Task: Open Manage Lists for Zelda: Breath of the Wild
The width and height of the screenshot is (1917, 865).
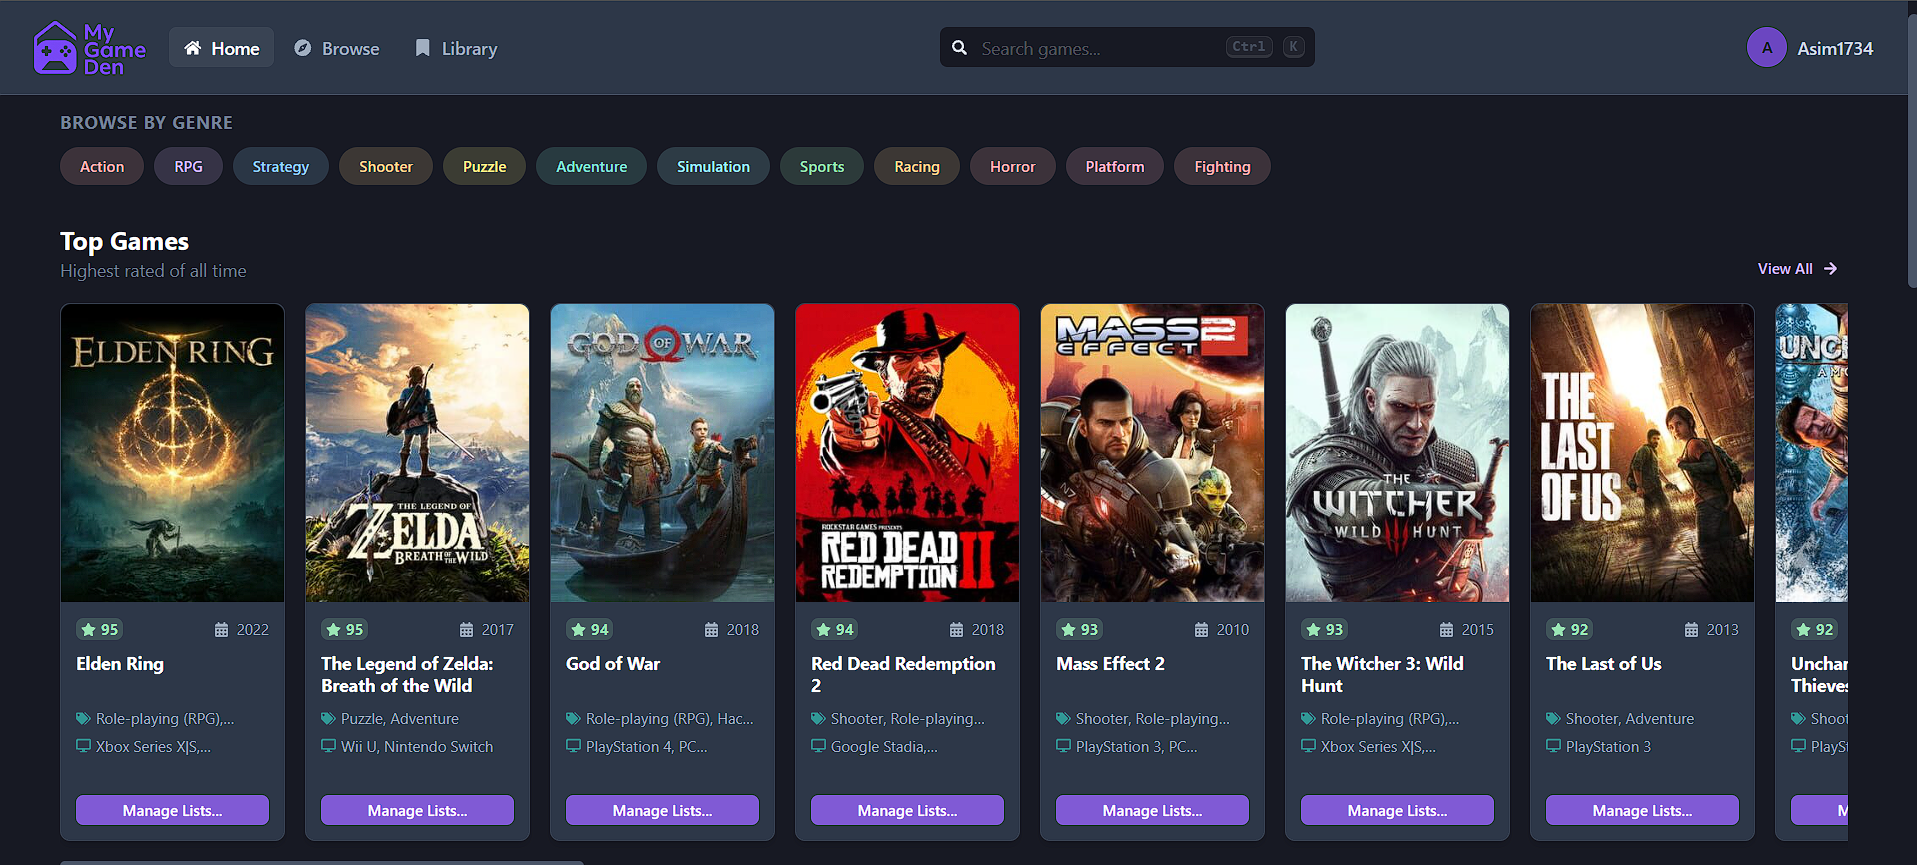Action: (x=417, y=810)
